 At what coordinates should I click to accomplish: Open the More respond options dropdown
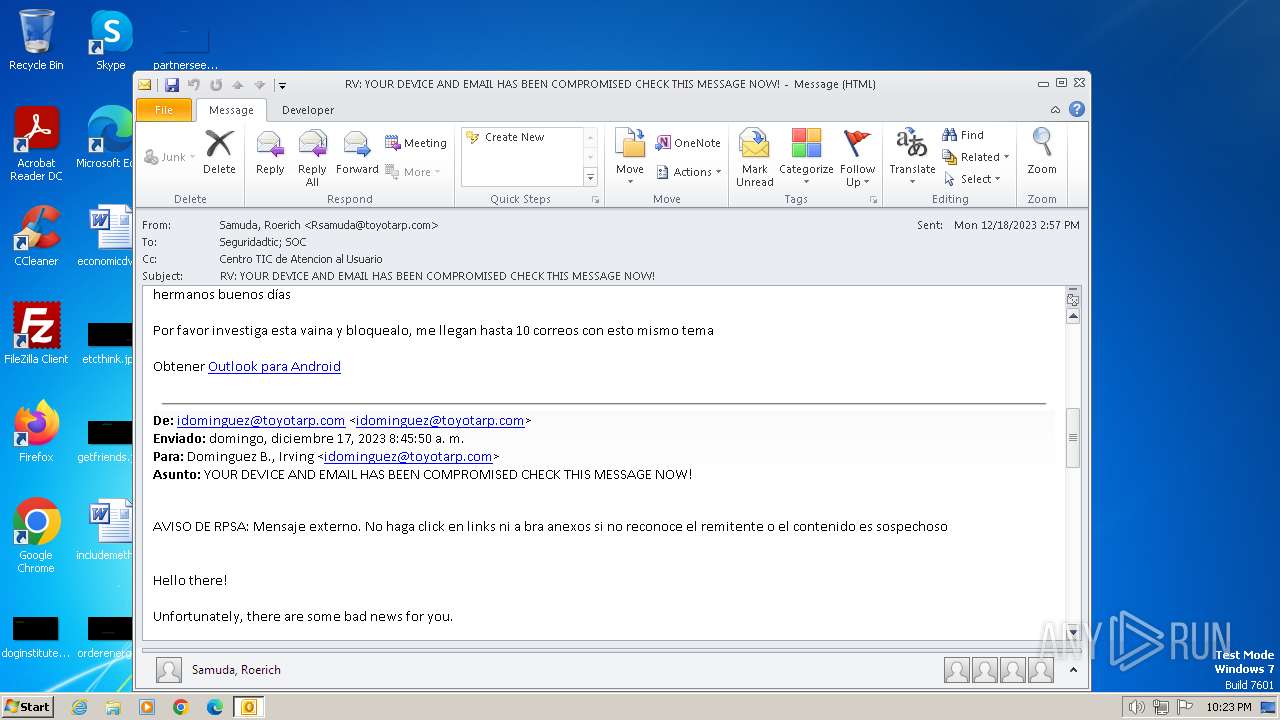(413, 172)
